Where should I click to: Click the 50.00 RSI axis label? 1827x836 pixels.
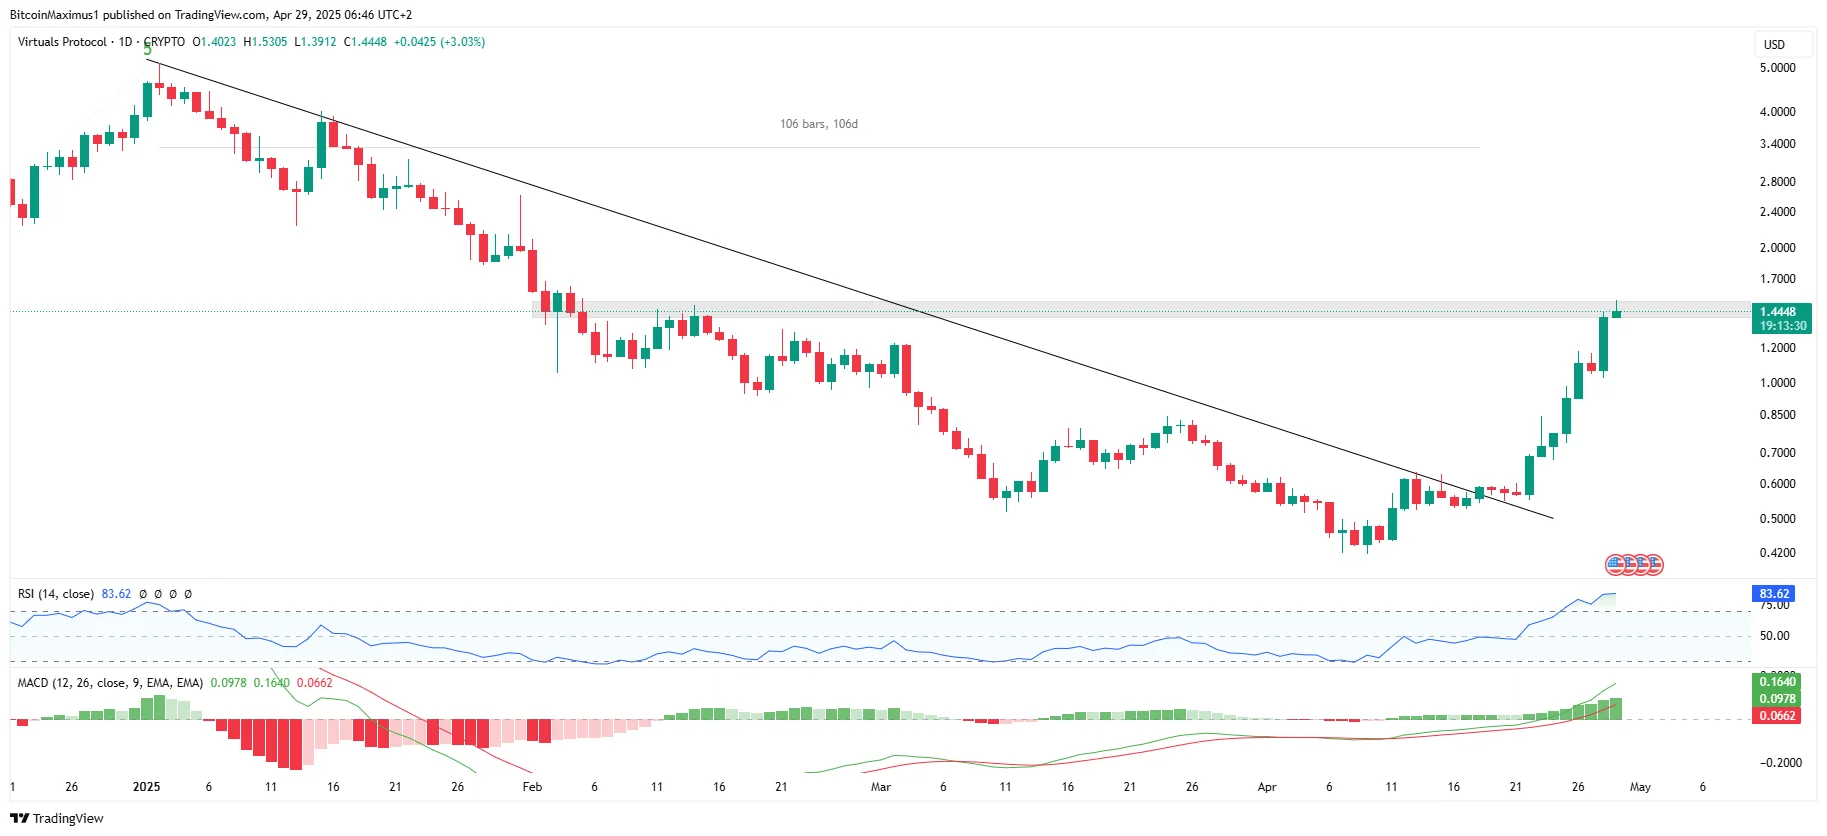[1774, 636]
